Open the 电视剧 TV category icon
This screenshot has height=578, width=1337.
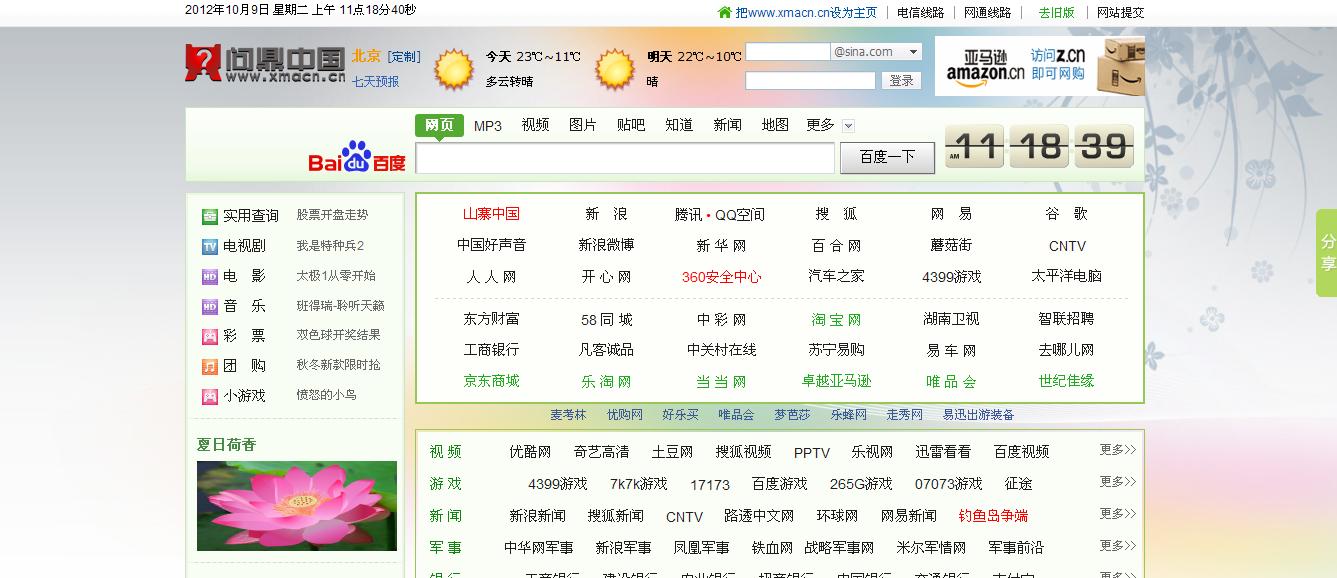[210, 246]
